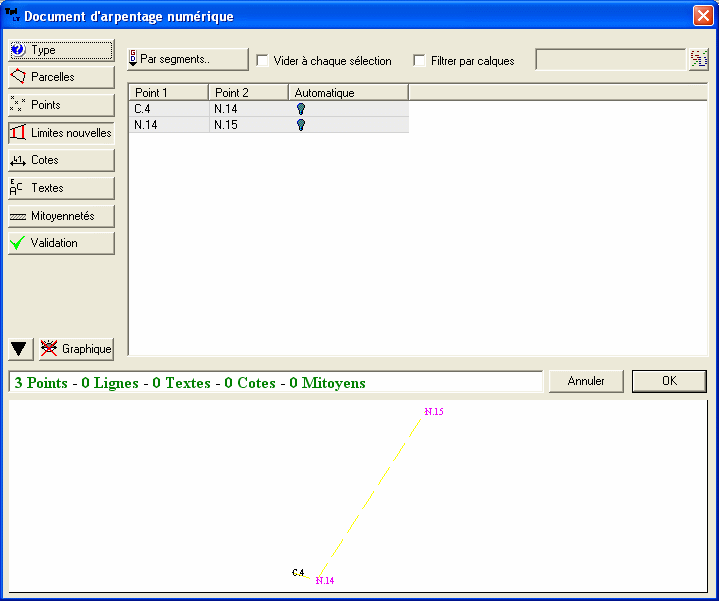This screenshot has height=601, width=719.
Task: Open the Cotes section
Action: pos(60,160)
